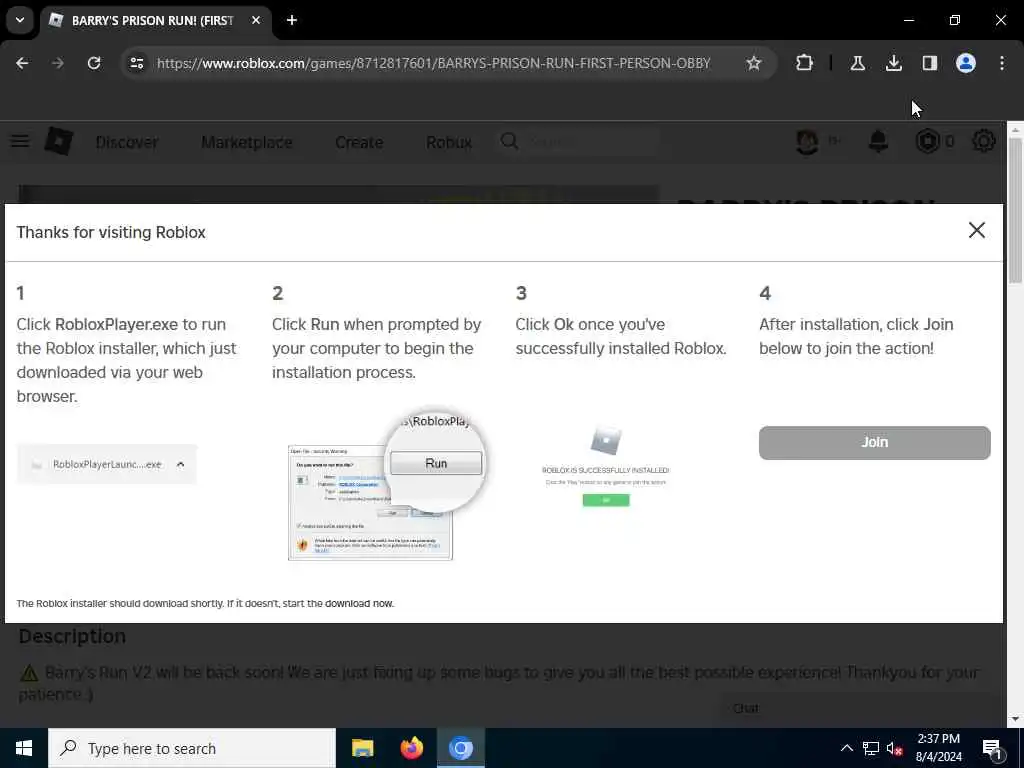The width and height of the screenshot is (1024, 768).
Task: Click the address bar URL
Action: tap(434, 63)
